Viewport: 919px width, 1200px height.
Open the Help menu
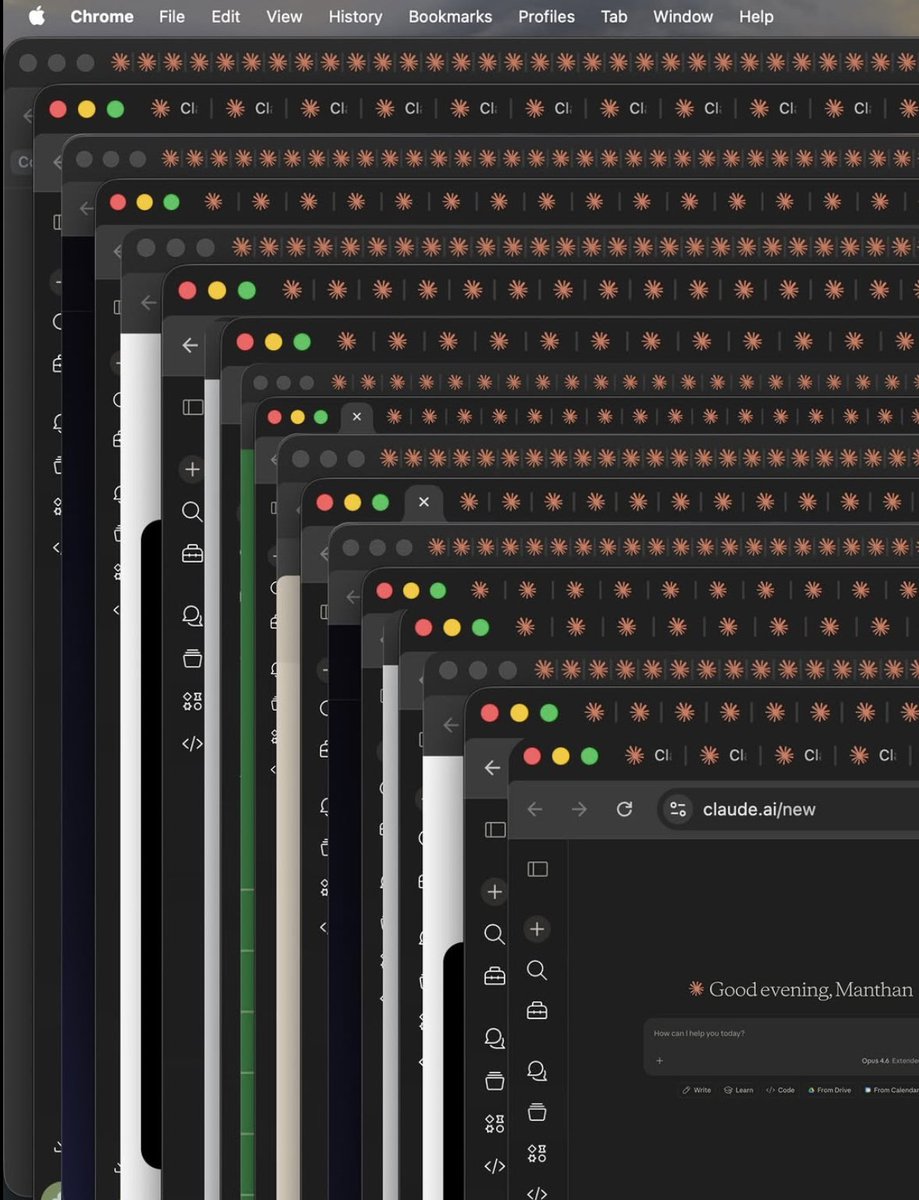pyautogui.click(x=756, y=16)
